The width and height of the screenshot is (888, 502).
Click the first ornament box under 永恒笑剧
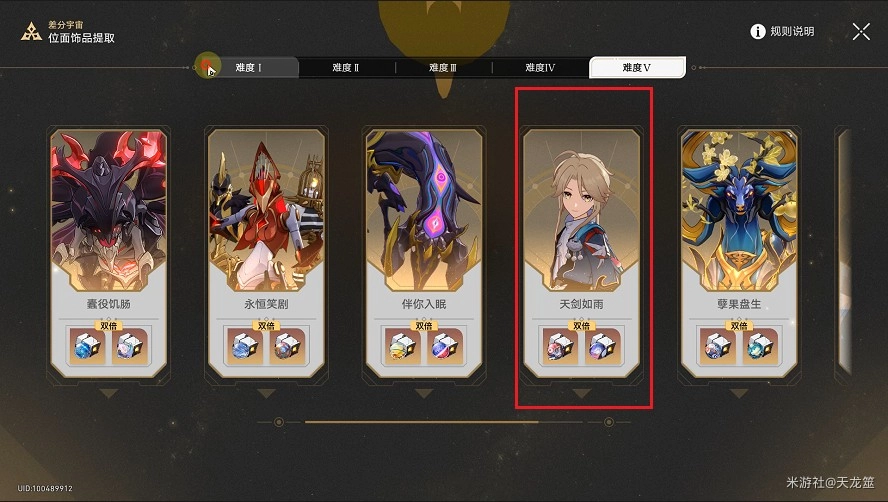click(x=245, y=346)
